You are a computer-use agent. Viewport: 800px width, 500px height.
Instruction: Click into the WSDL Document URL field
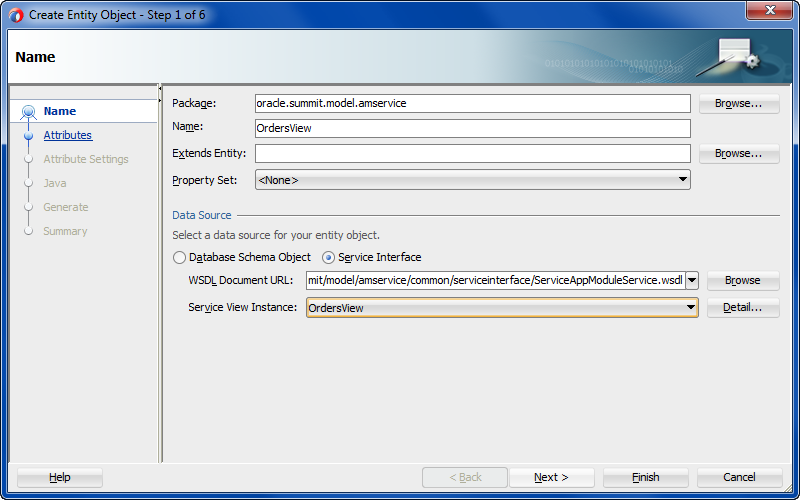coord(495,280)
